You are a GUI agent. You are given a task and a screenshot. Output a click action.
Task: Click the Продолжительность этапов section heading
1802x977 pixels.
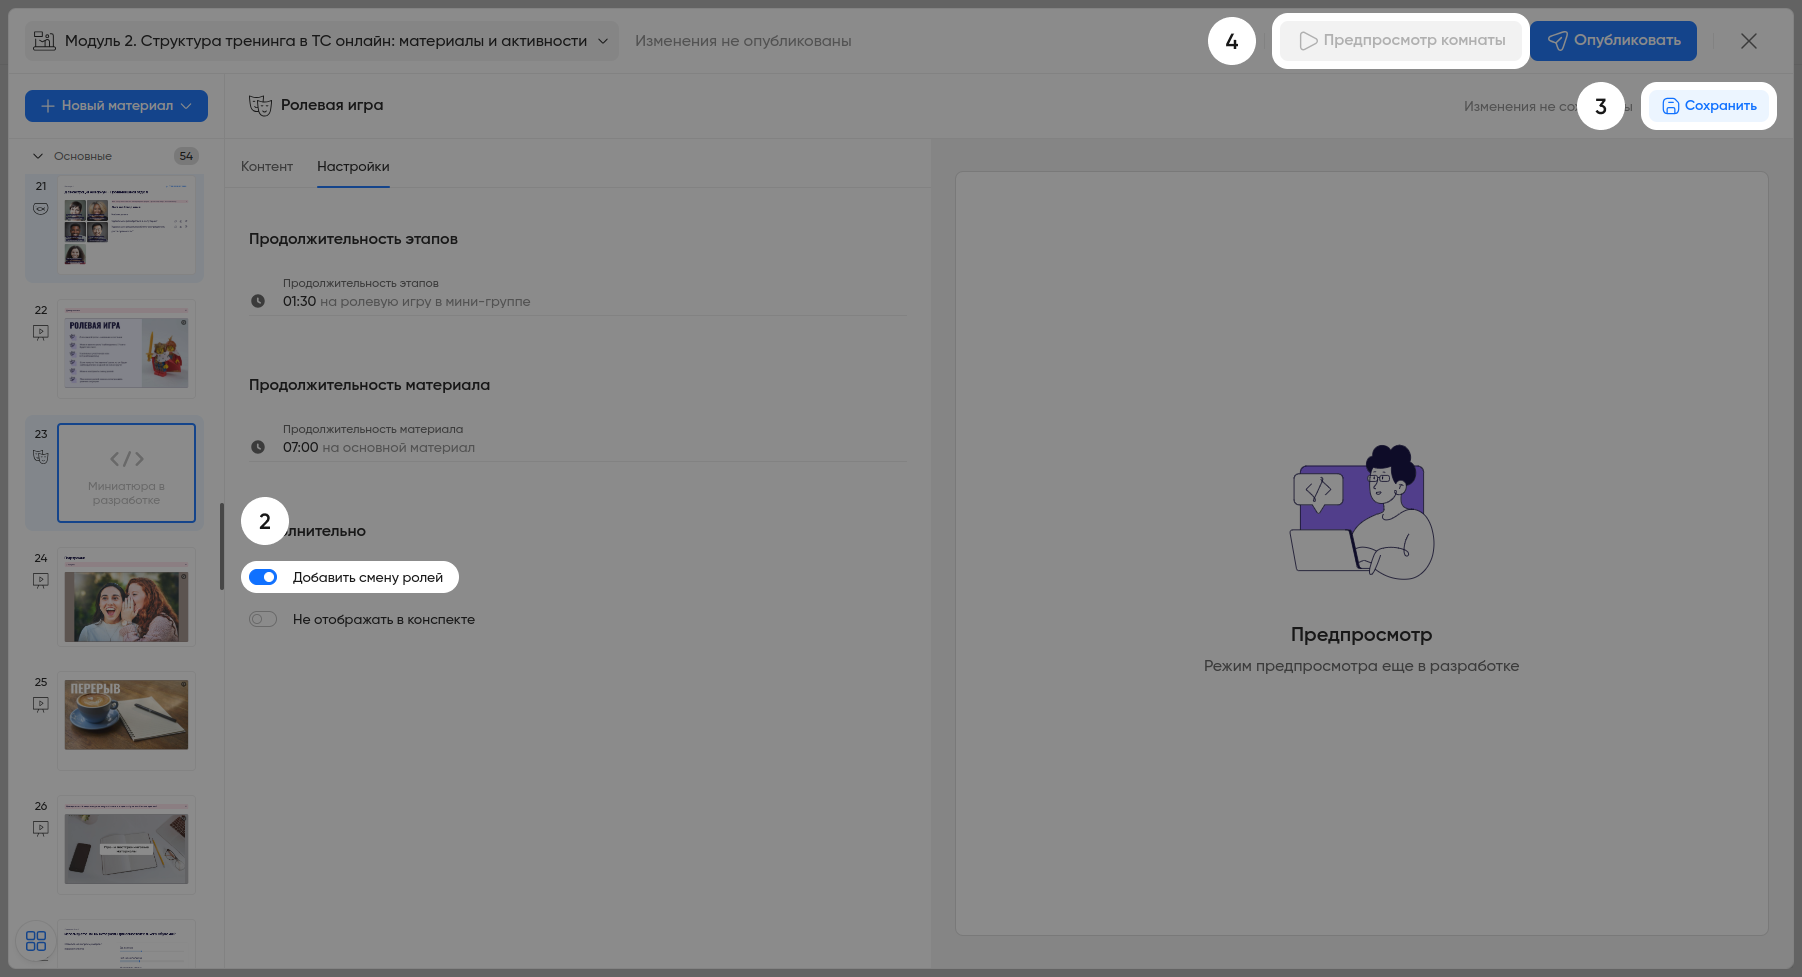pos(353,239)
